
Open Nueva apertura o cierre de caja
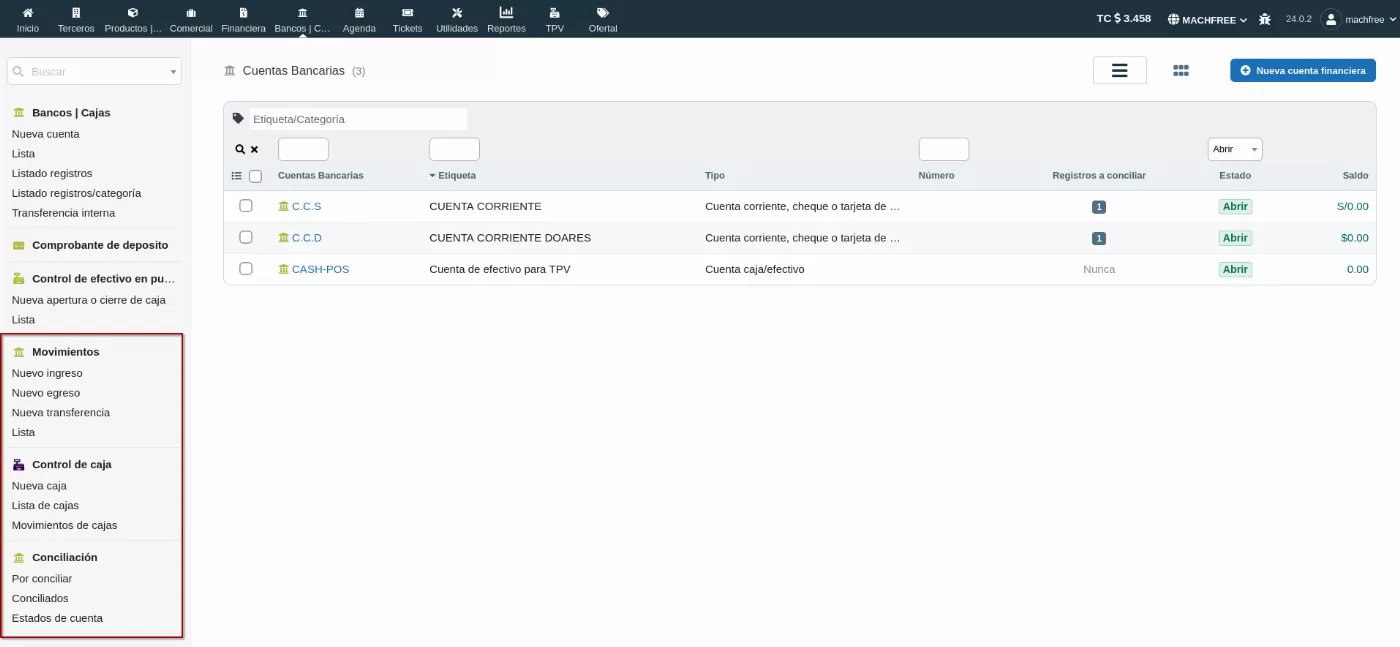(x=89, y=300)
